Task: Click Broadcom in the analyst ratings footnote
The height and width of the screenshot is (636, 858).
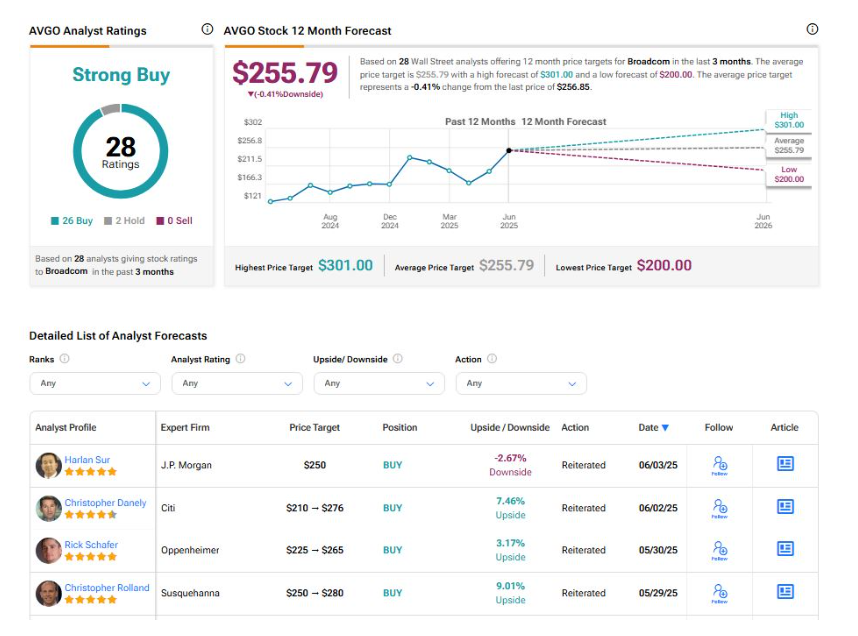Action: click(x=66, y=271)
